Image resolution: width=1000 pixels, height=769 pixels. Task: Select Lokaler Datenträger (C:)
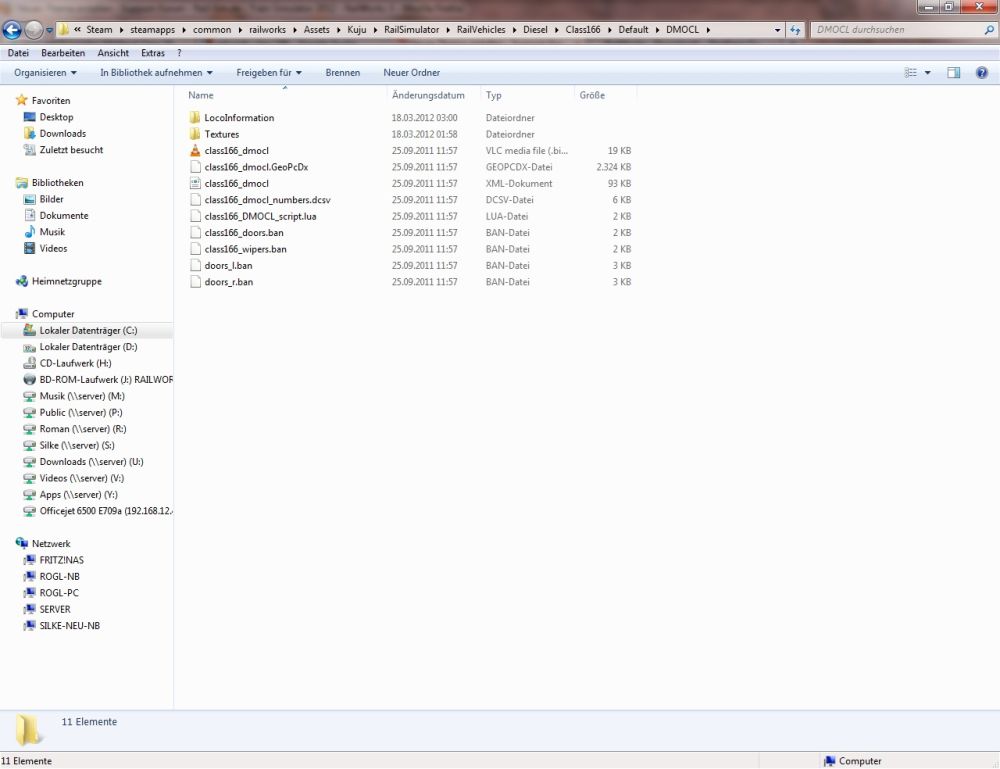88,330
